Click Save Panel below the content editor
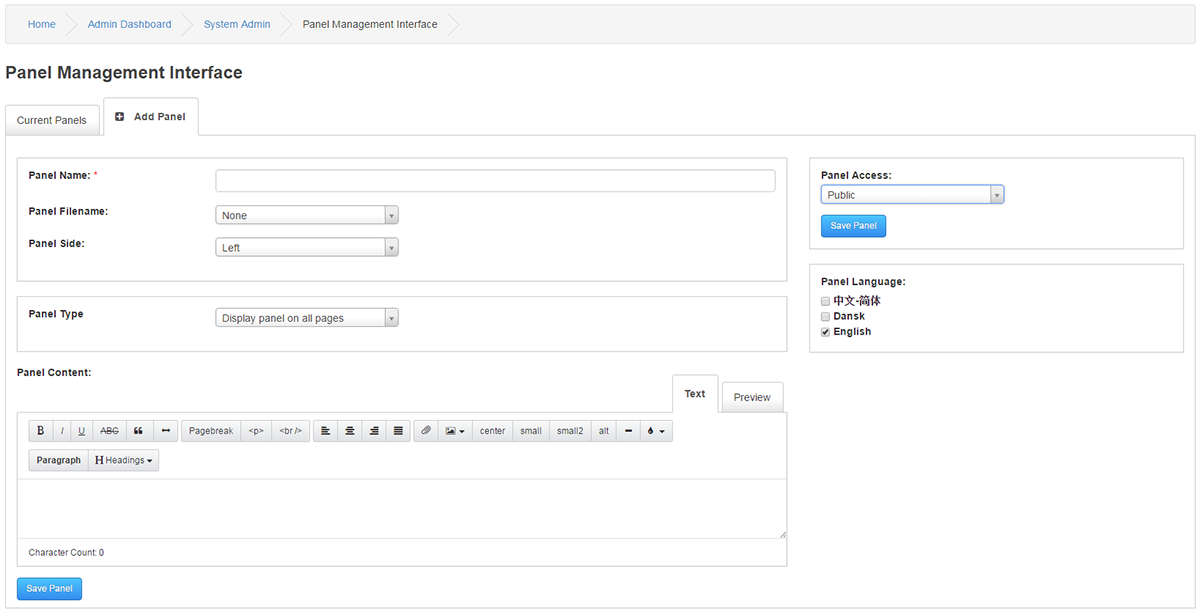Screen dimensions: 1200x615 pos(49,589)
